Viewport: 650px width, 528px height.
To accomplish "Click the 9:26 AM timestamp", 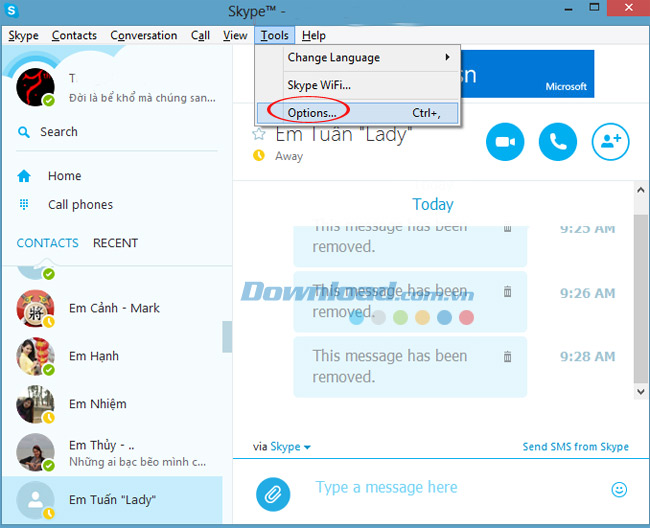I will point(587,293).
